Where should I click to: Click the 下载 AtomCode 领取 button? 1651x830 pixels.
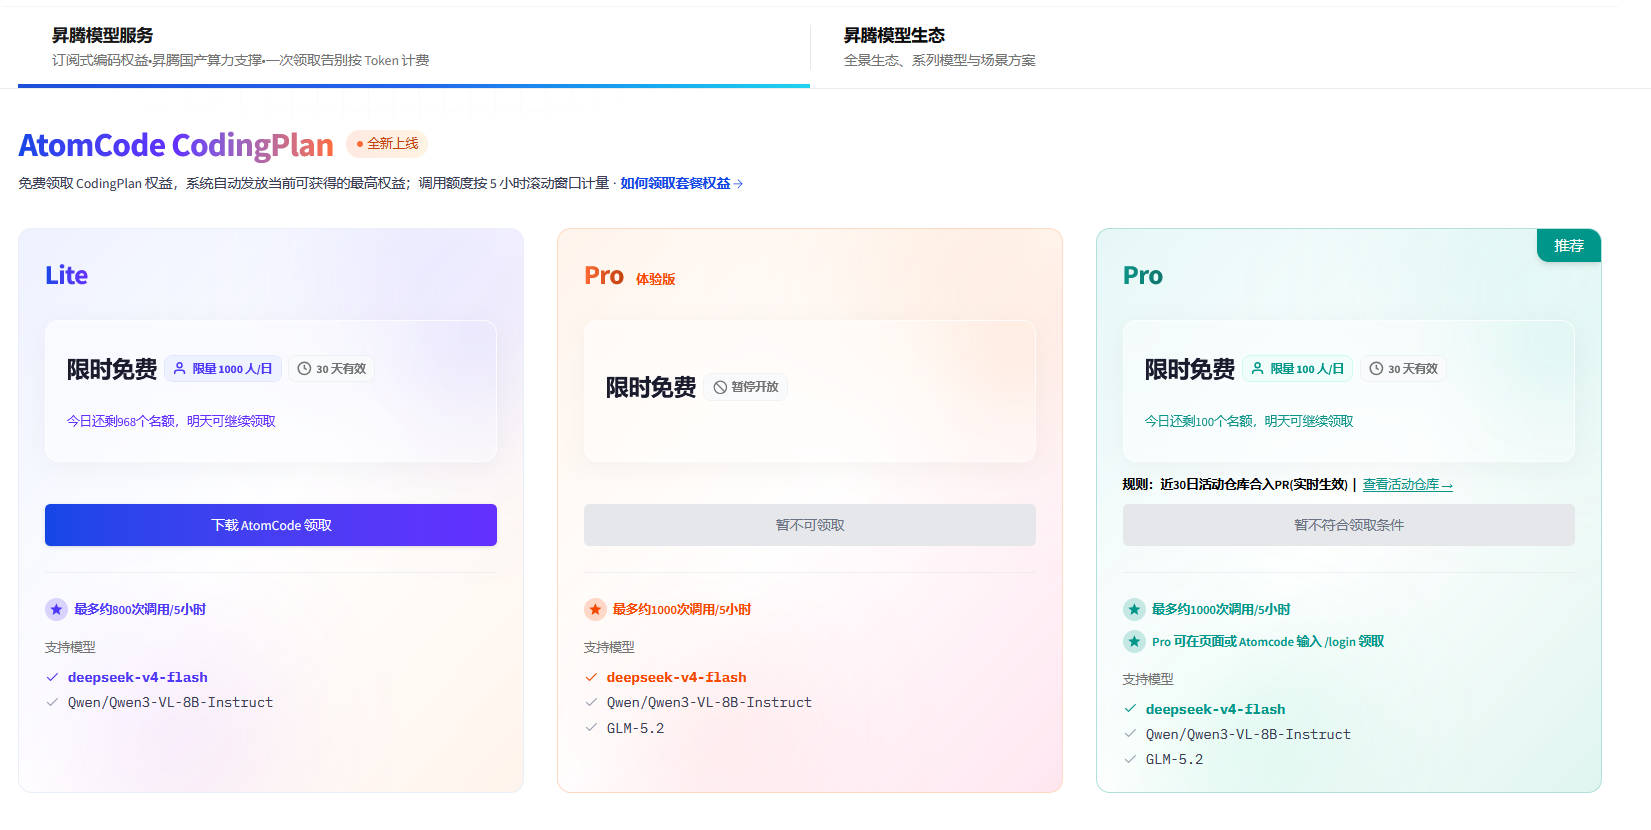(x=271, y=525)
